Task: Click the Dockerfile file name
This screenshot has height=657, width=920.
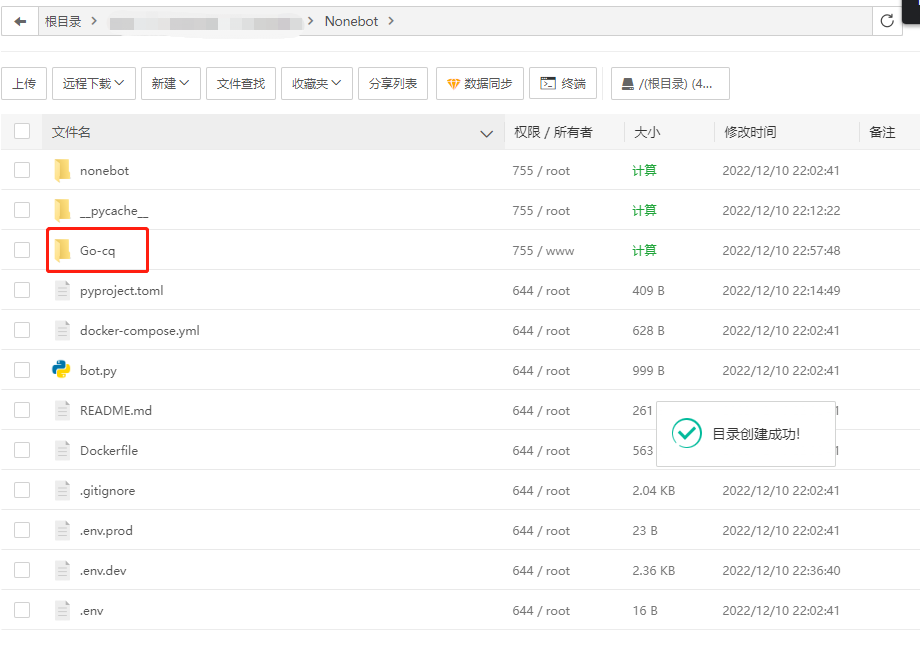Action: pos(109,451)
